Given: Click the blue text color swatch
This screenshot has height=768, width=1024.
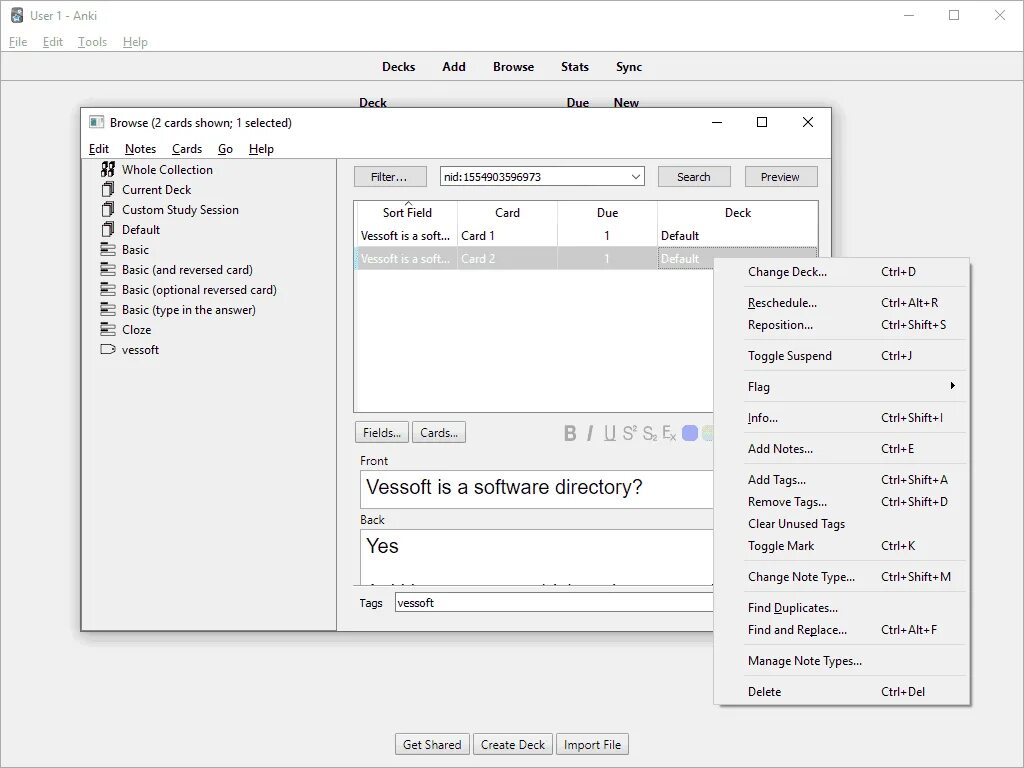Looking at the screenshot, I should point(690,433).
